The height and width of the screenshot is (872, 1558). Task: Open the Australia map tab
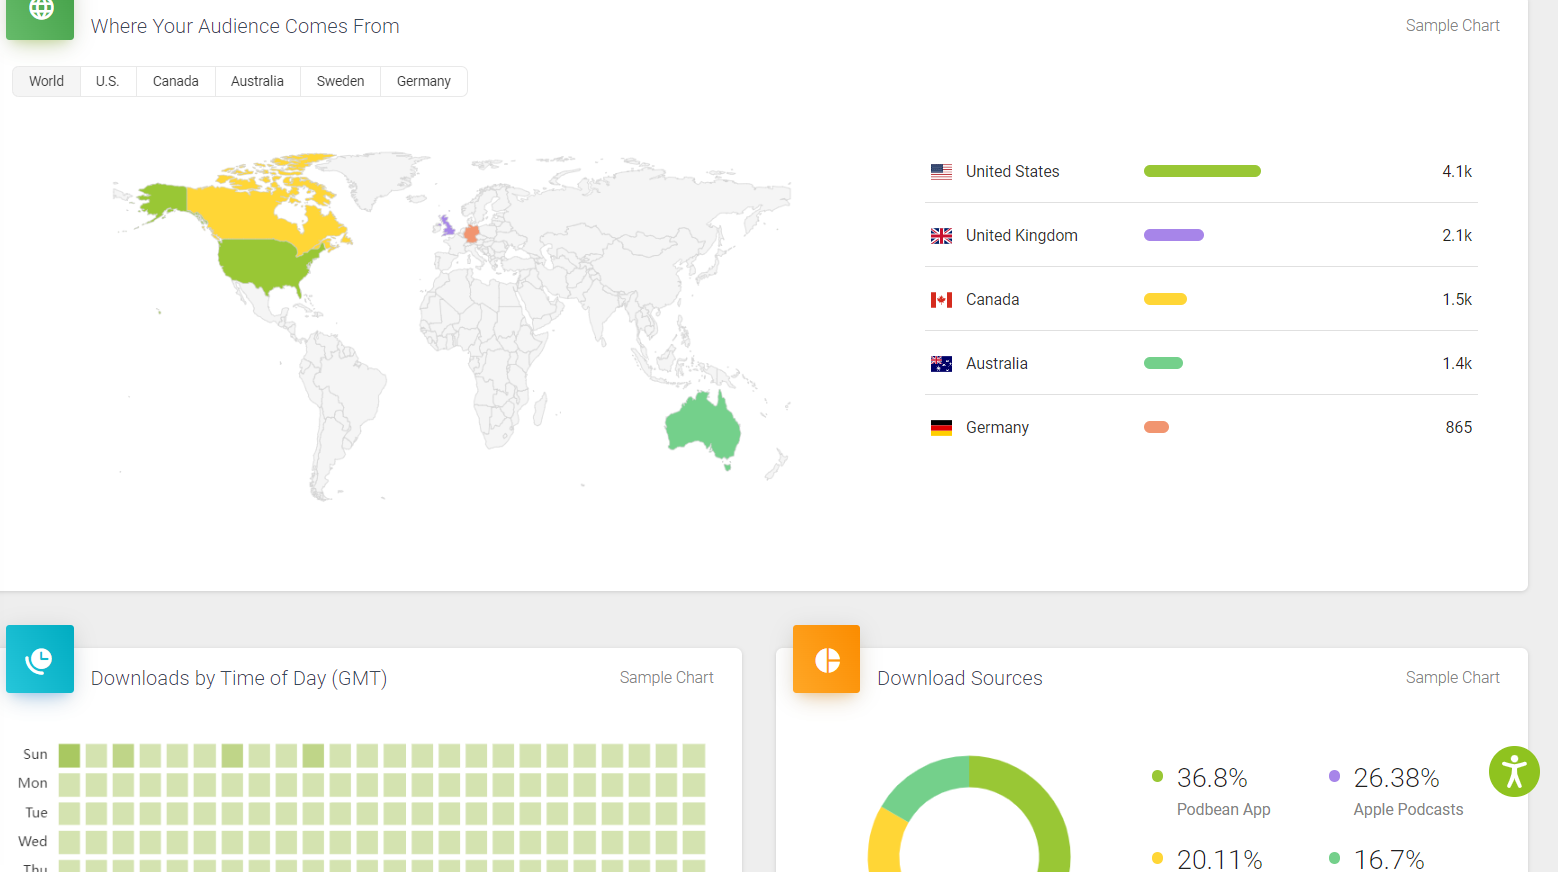tap(257, 81)
